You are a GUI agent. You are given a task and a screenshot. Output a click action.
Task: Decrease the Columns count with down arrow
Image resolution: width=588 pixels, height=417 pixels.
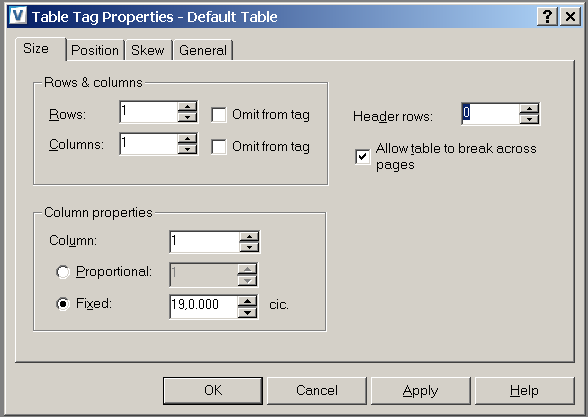pyautogui.click(x=187, y=148)
